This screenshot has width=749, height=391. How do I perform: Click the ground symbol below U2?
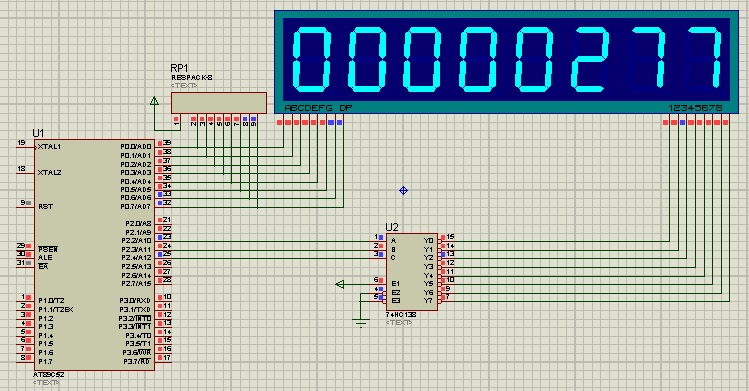coord(361,322)
